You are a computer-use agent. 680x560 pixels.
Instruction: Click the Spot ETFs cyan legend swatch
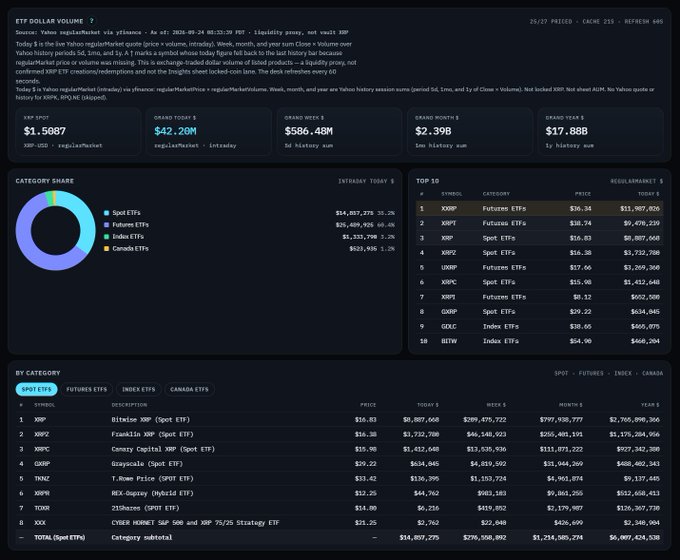click(x=106, y=213)
